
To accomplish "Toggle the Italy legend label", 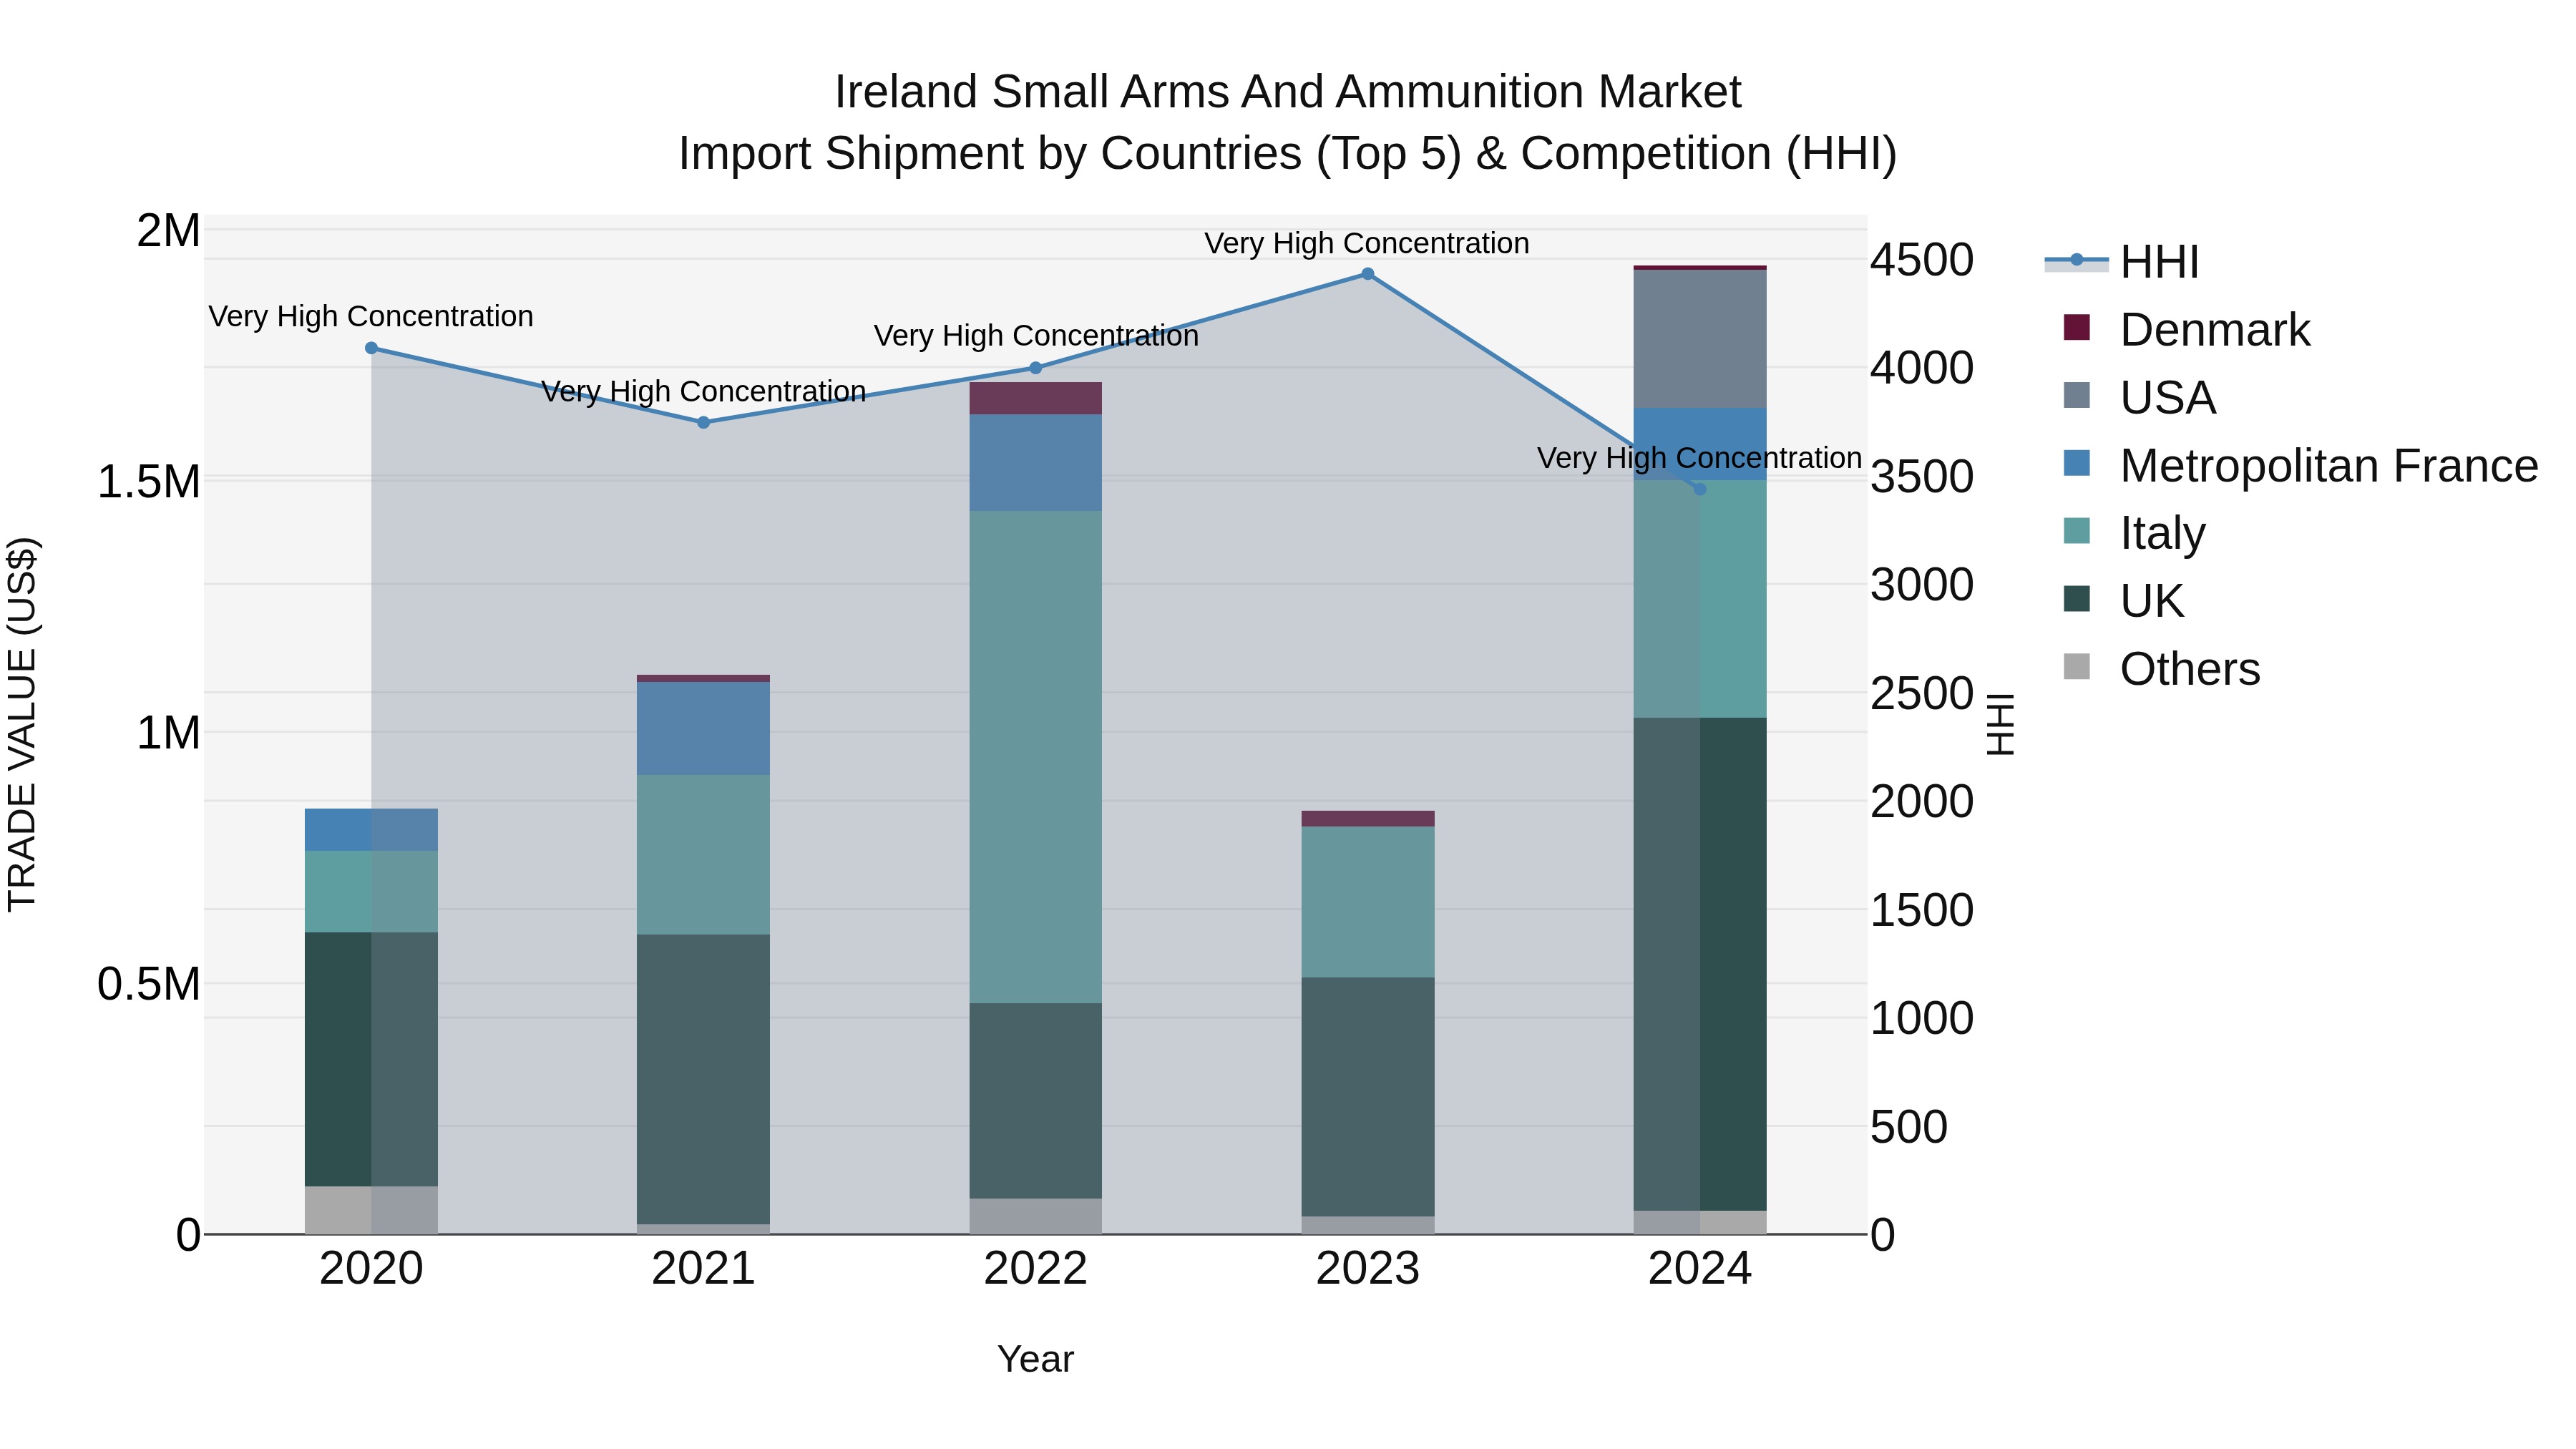I will pyautogui.click(x=2162, y=534).
